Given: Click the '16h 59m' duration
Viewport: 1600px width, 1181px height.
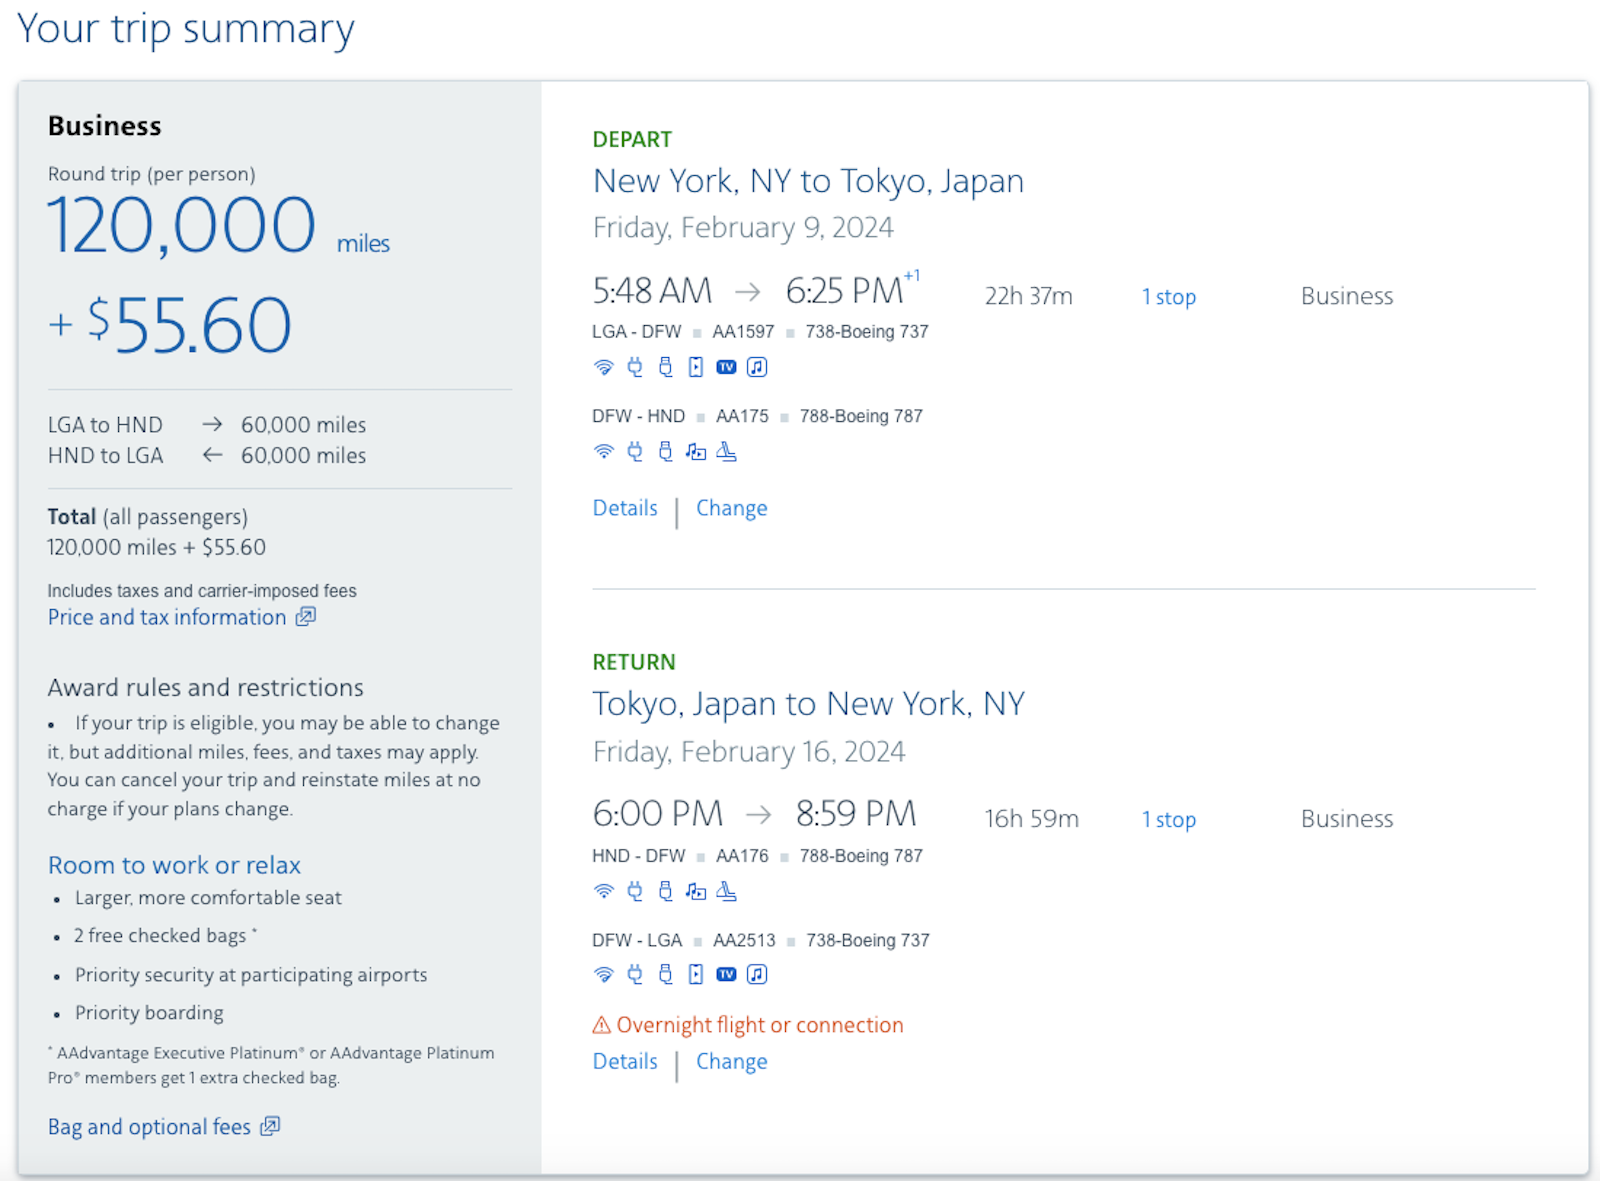Looking at the screenshot, I should click(1031, 820).
